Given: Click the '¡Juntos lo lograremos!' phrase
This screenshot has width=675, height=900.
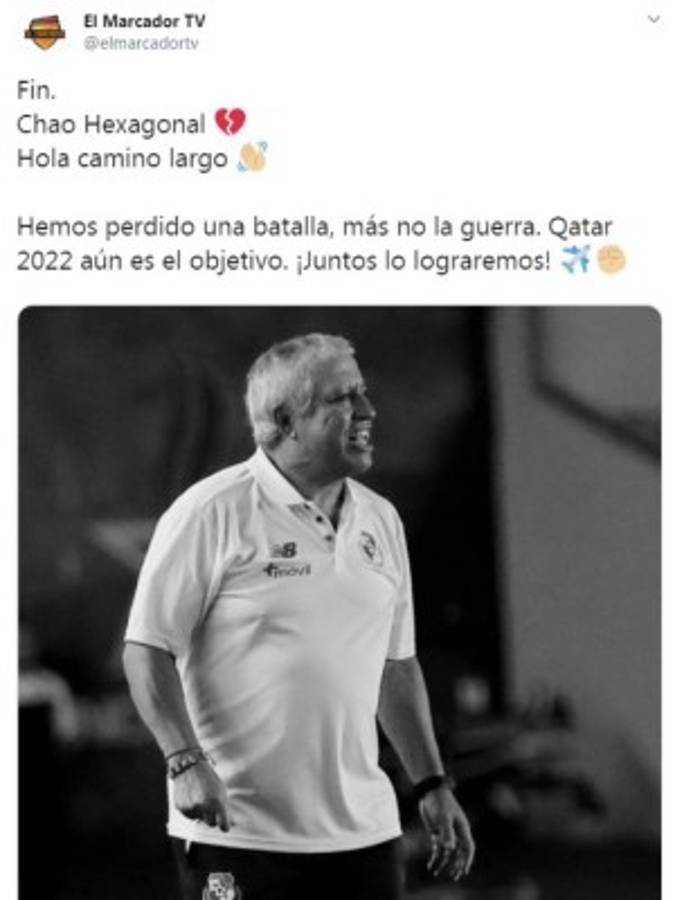Looking at the screenshot, I should [x=424, y=261].
